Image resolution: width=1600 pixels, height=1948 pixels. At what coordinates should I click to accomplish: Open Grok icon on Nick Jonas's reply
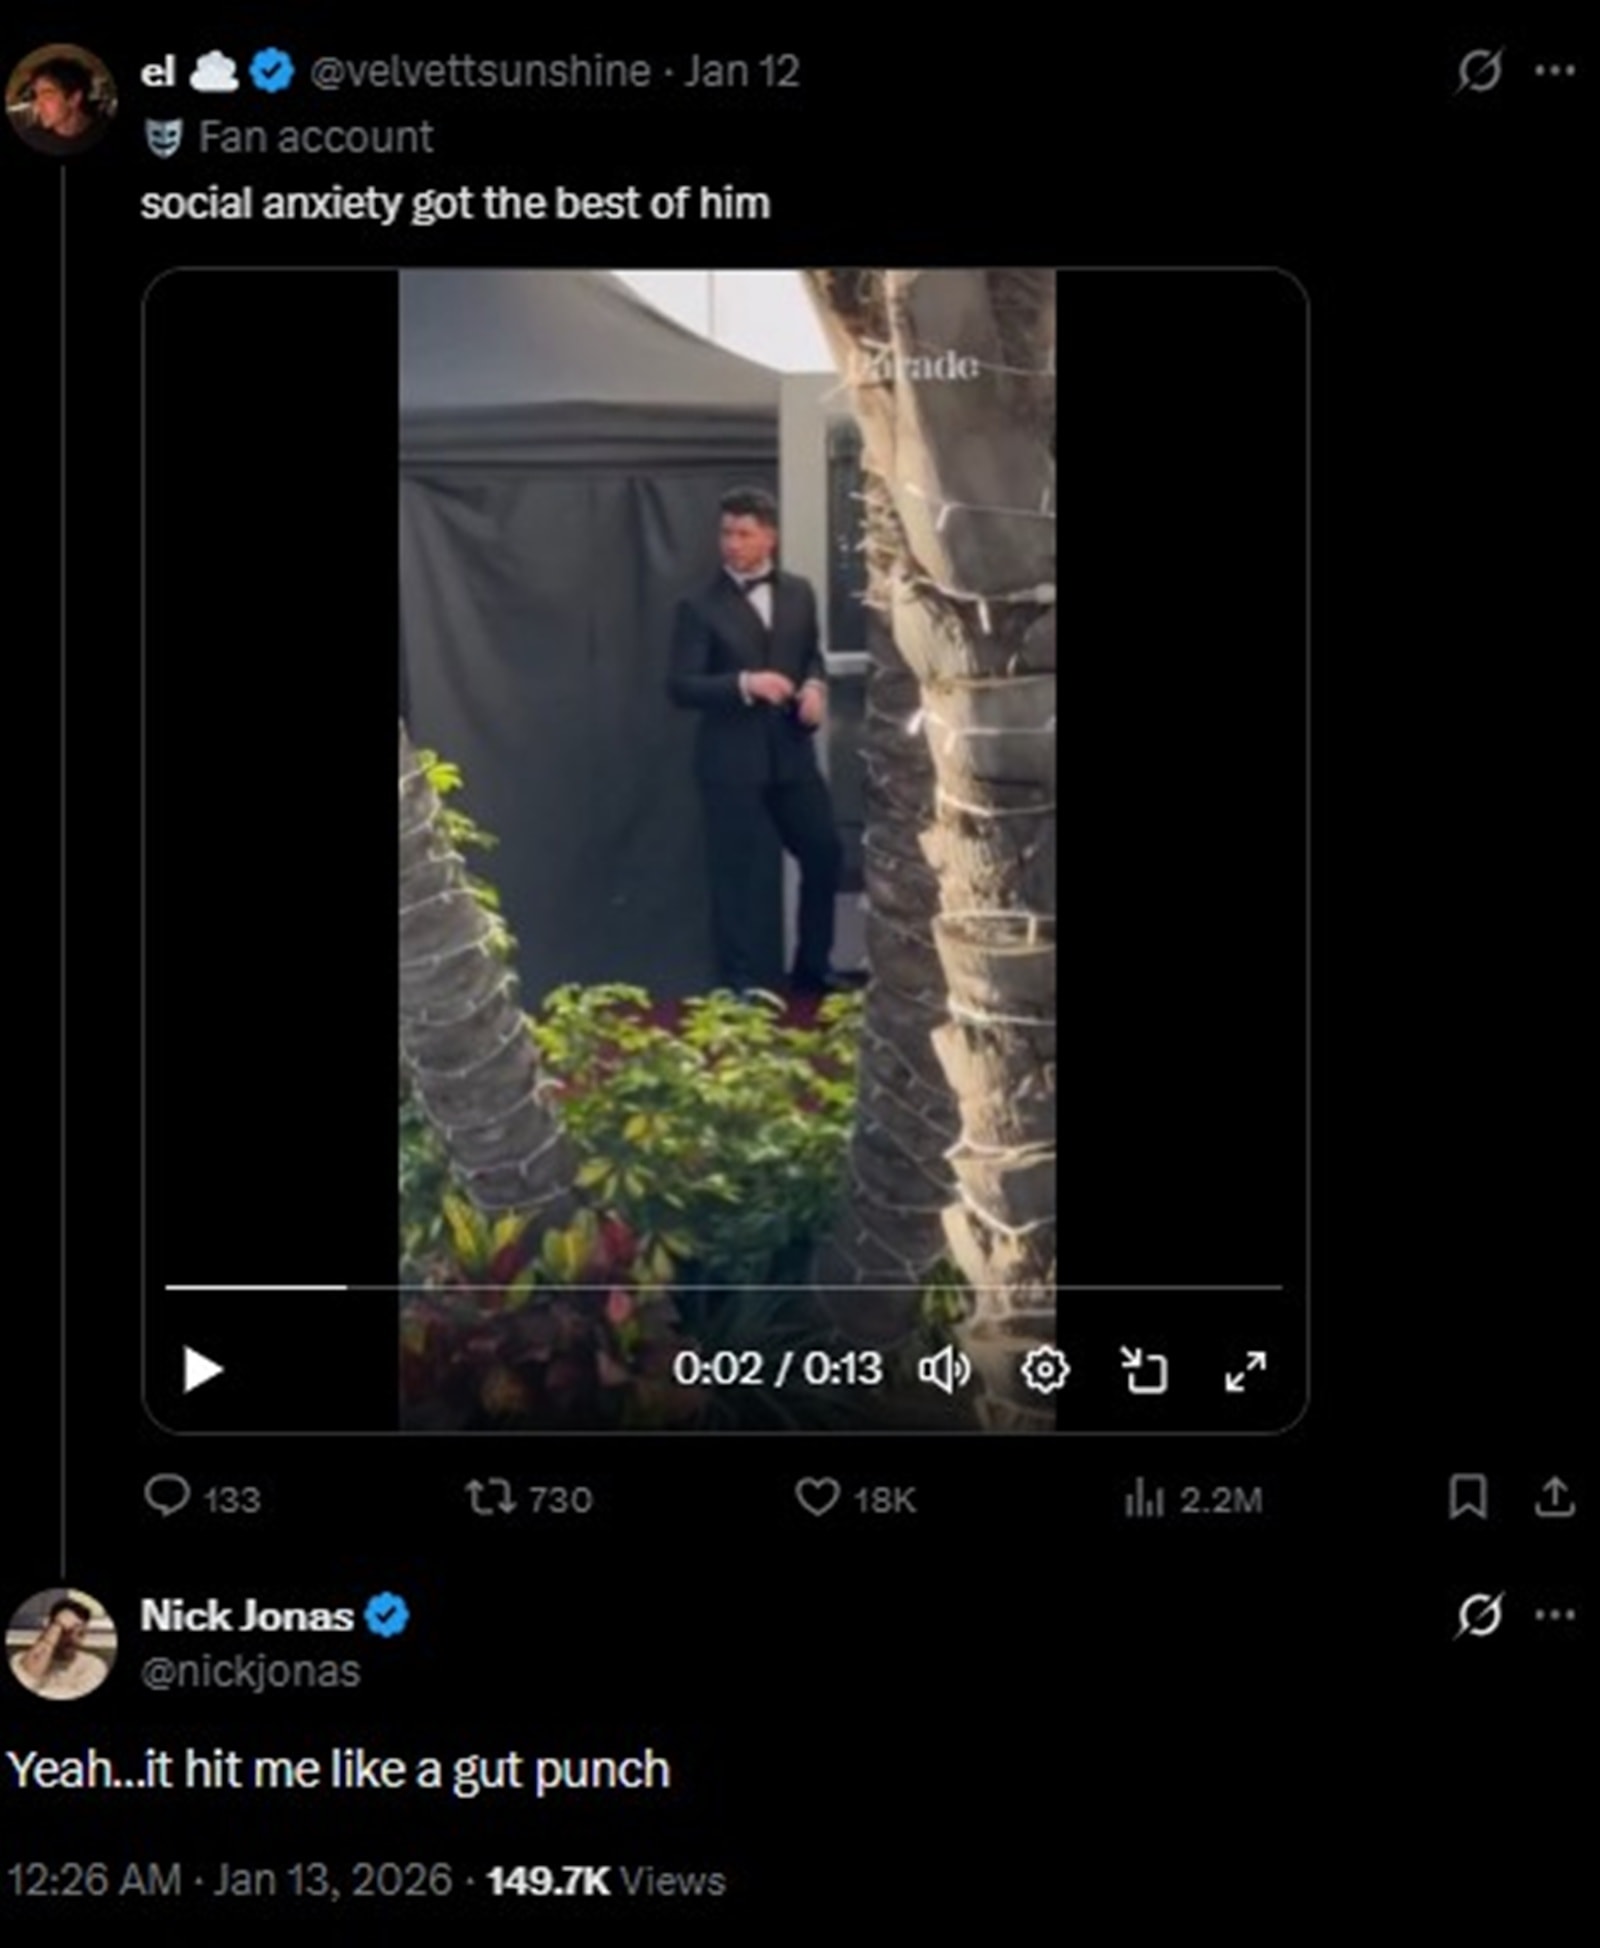1479,1615
